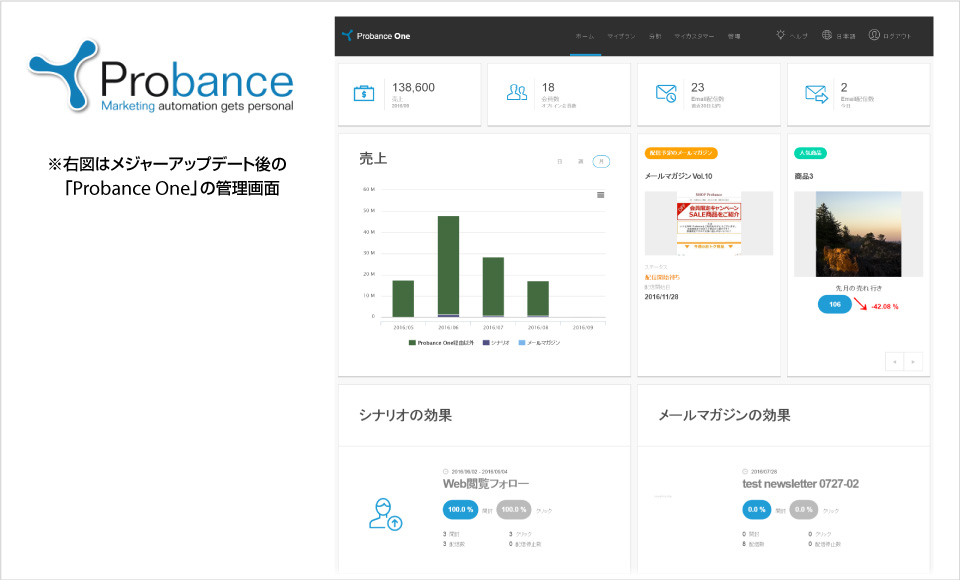Click the scheduled email envelope-clock icon
This screenshot has height=580, width=960.
tap(666, 93)
